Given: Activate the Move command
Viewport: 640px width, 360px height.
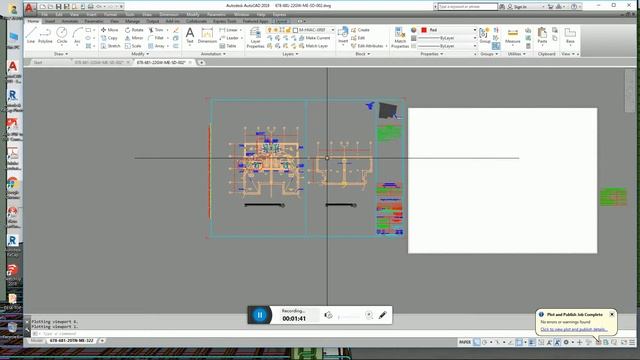Looking at the screenshot, I should click(109, 30).
